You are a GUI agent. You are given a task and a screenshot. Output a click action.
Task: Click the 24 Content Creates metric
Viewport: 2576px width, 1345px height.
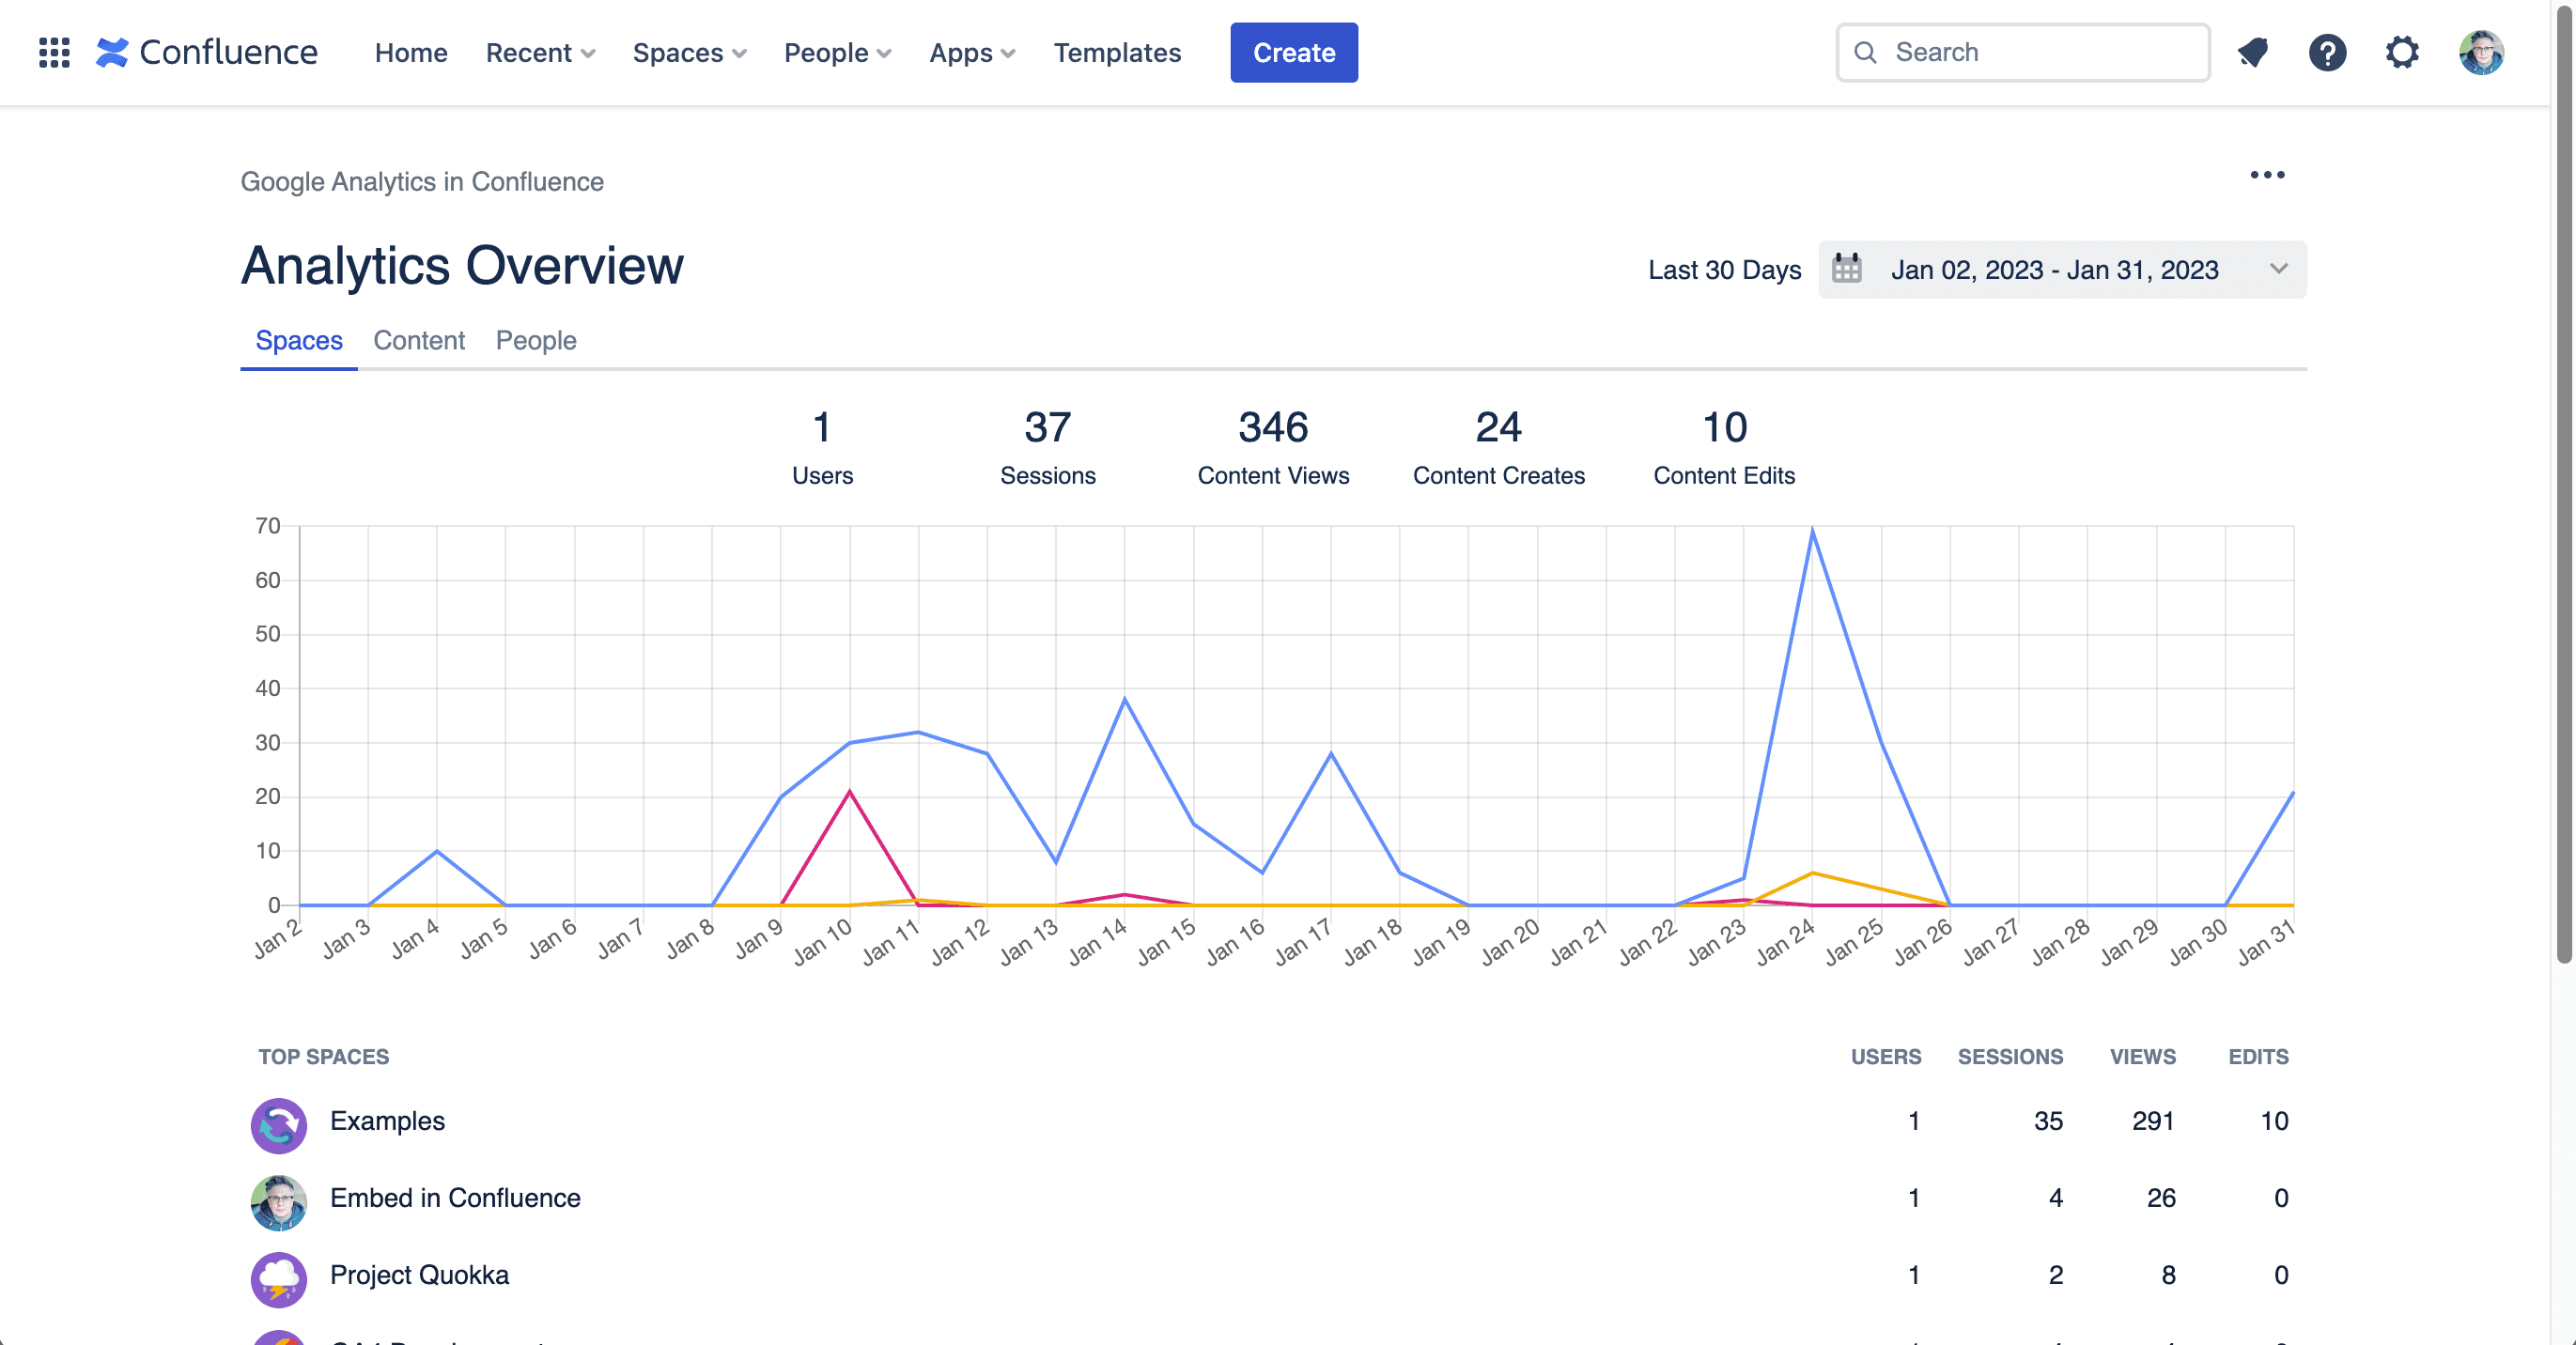coord(1498,447)
